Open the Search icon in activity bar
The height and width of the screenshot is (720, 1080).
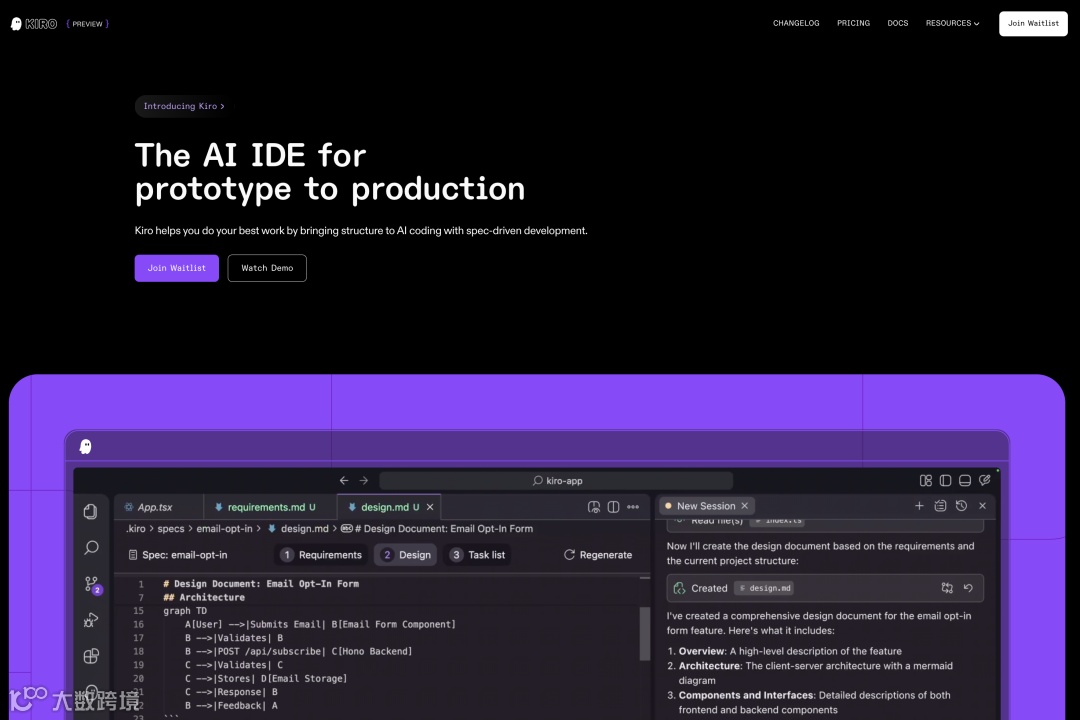pos(91,548)
